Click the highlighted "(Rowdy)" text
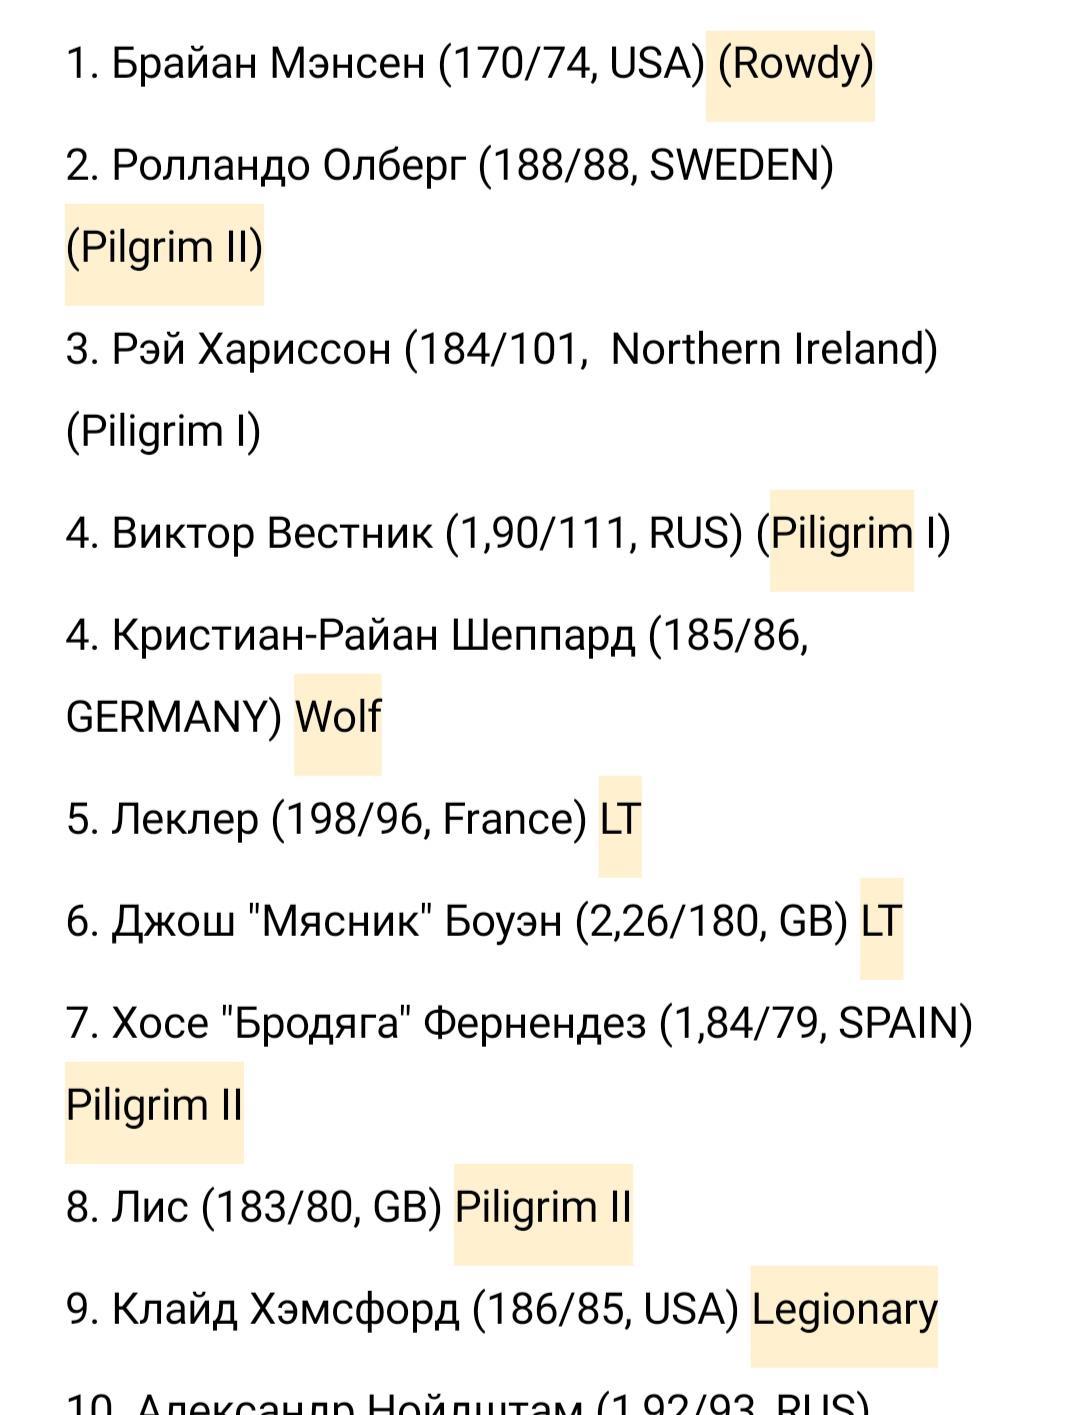Viewport: 1080px width, 1415px height. 795,65
